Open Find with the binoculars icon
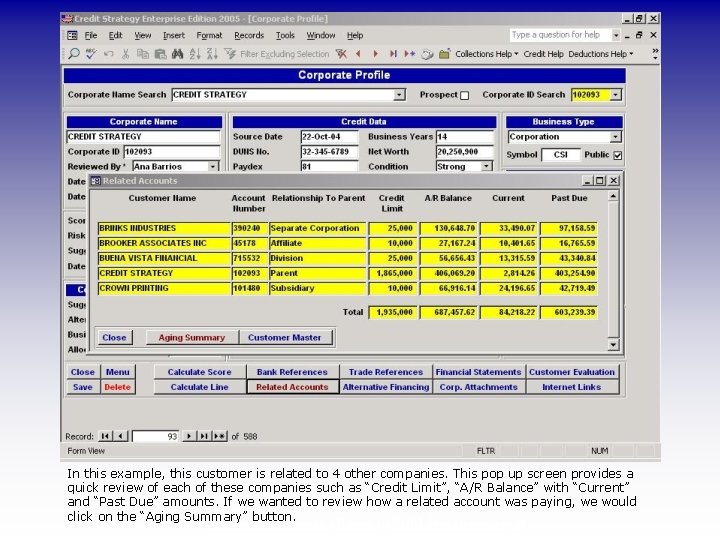The height and width of the screenshot is (540, 720). tap(177, 54)
